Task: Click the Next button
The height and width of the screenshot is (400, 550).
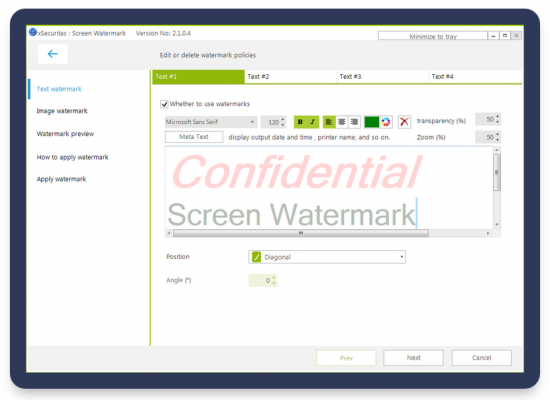Action: click(x=413, y=358)
